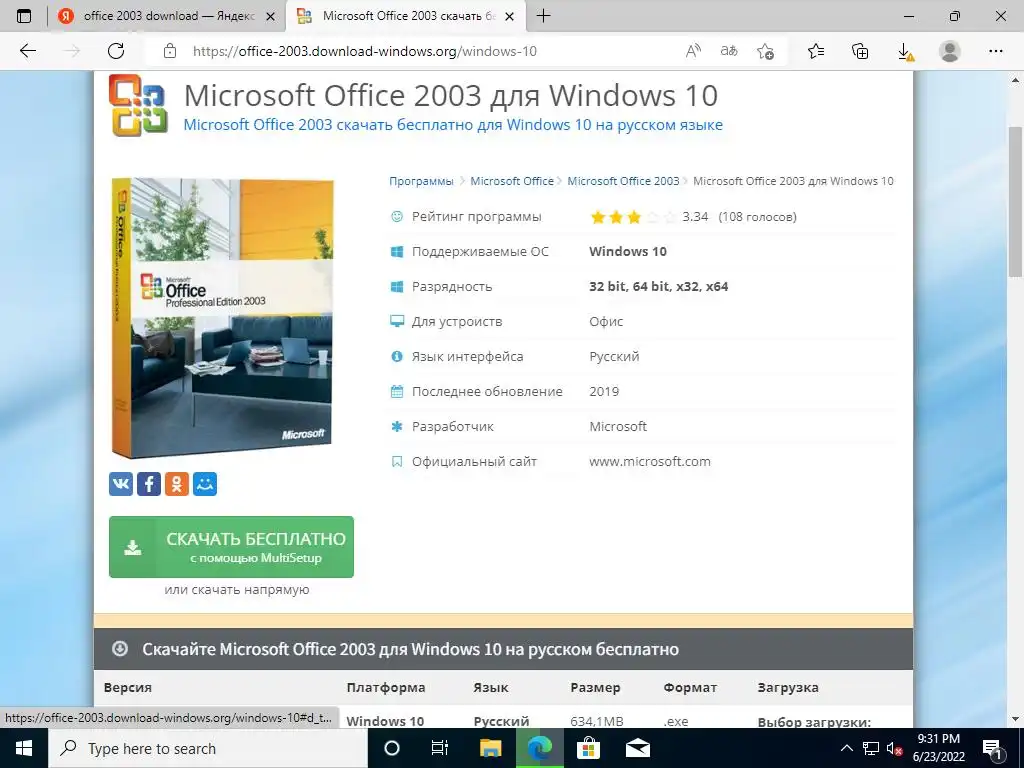Share the page on Facebook
Viewport: 1024px width, 768px height.
point(149,484)
